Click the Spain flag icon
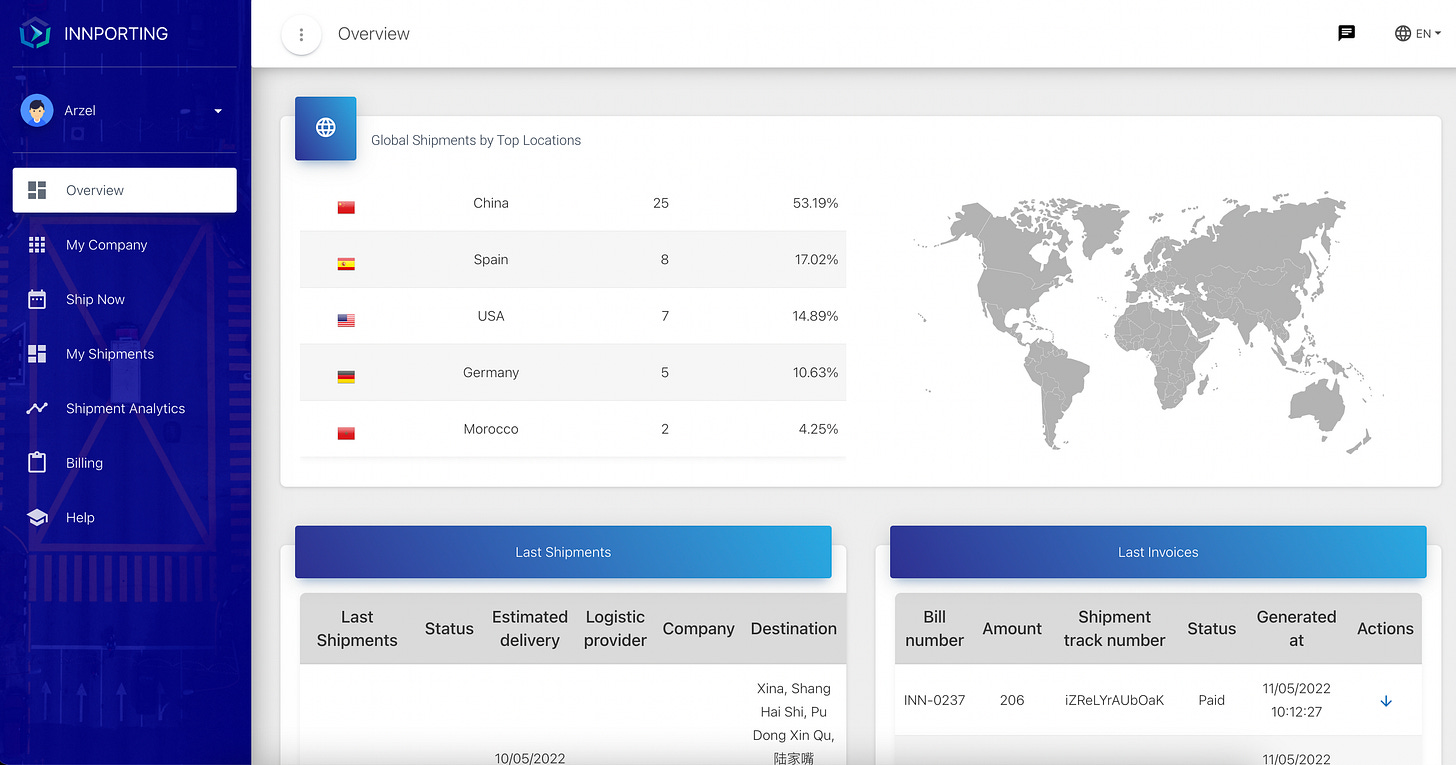 [346, 264]
